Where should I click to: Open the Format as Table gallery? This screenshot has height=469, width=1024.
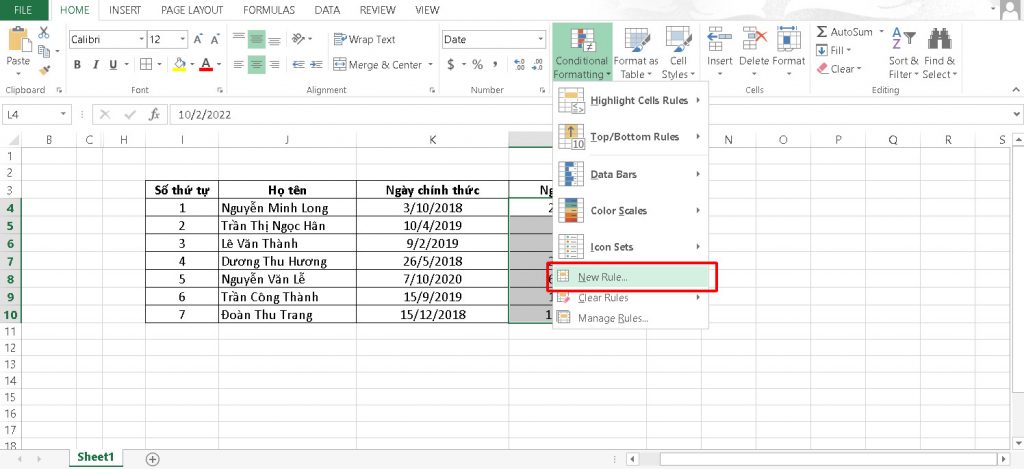[636, 53]
